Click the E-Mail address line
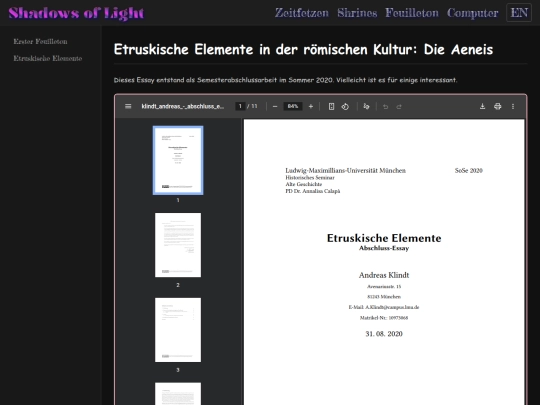This screenshot has height=405, width=540. [384, 307]
